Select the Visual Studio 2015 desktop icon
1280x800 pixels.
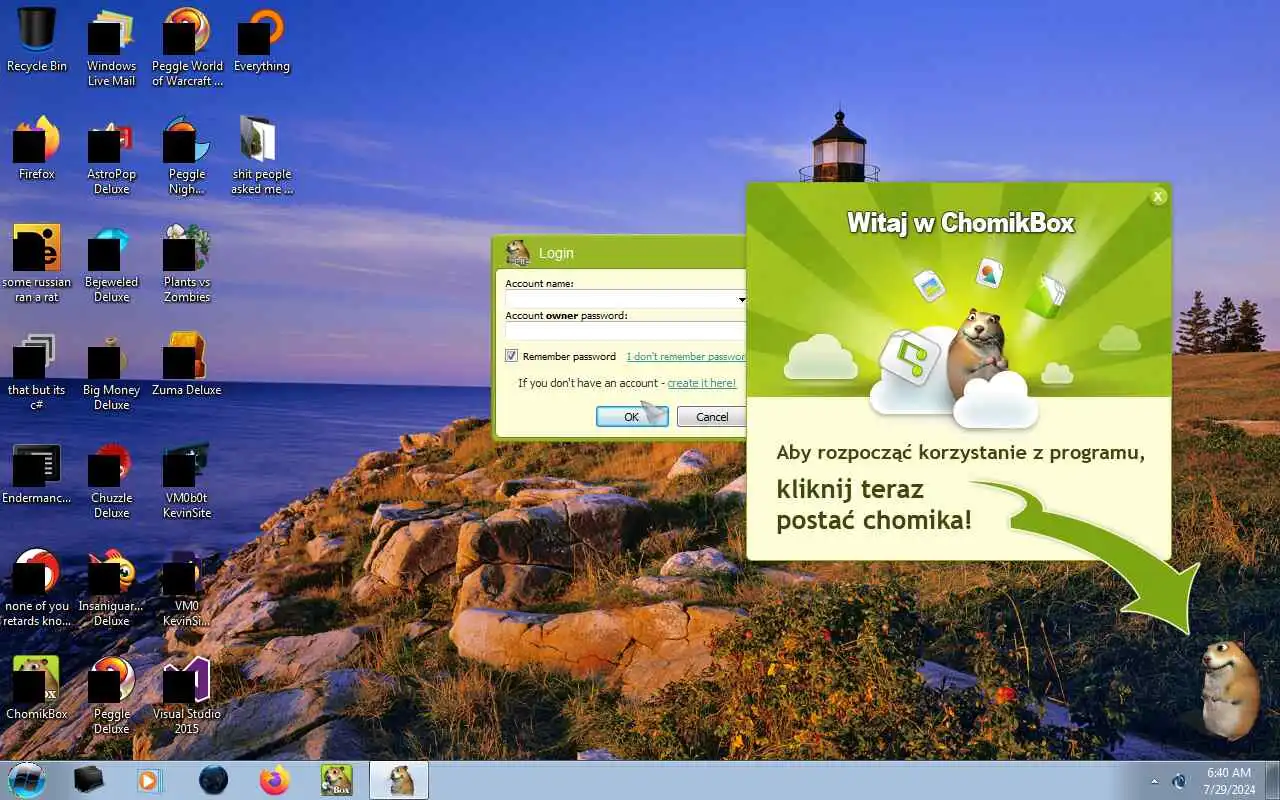pos(187,694)
